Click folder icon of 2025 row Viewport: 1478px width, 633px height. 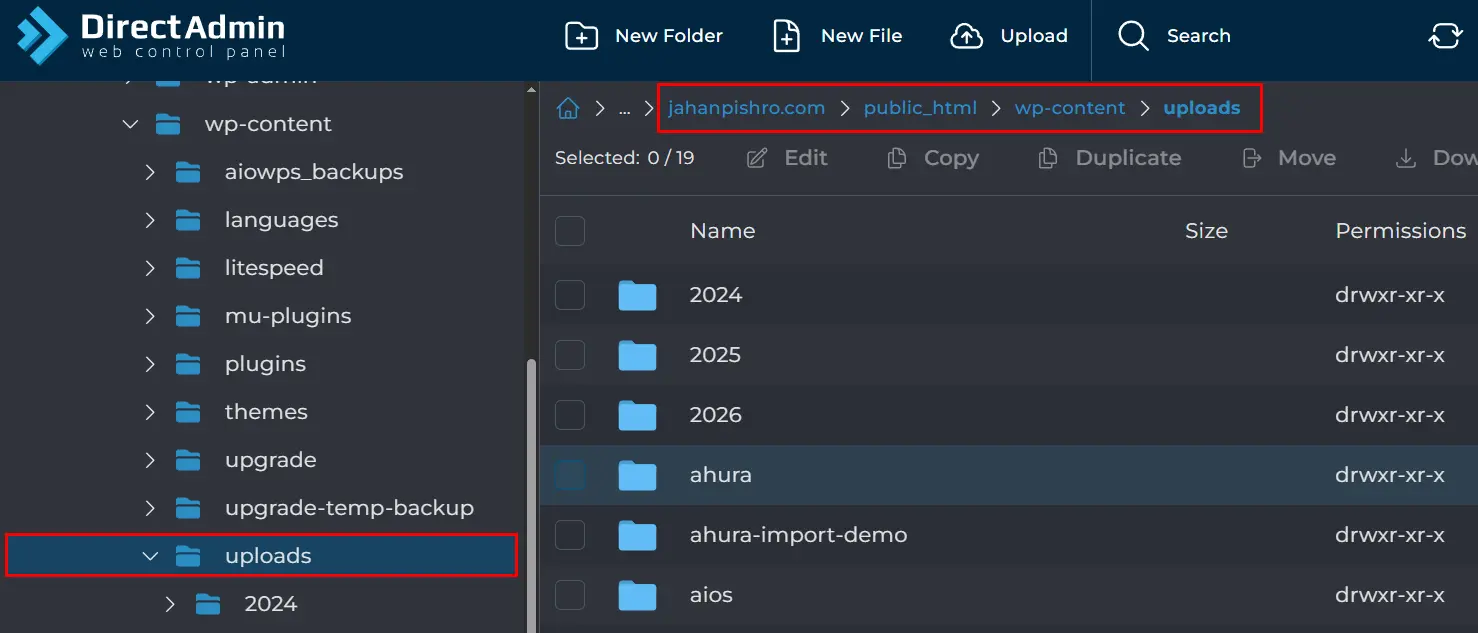(x=637, y=355)
